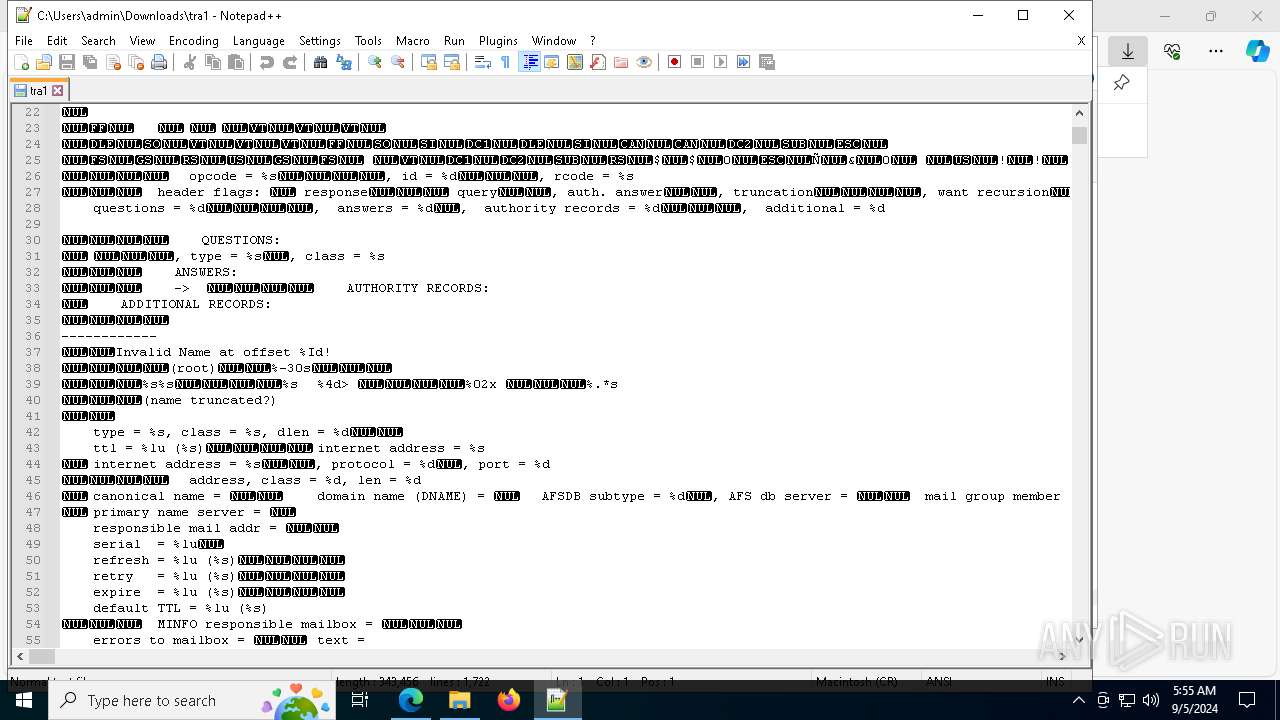Viewport: 1280px width, 720px height.
Task: Open the Plugins menu
Action: (498, 41)
